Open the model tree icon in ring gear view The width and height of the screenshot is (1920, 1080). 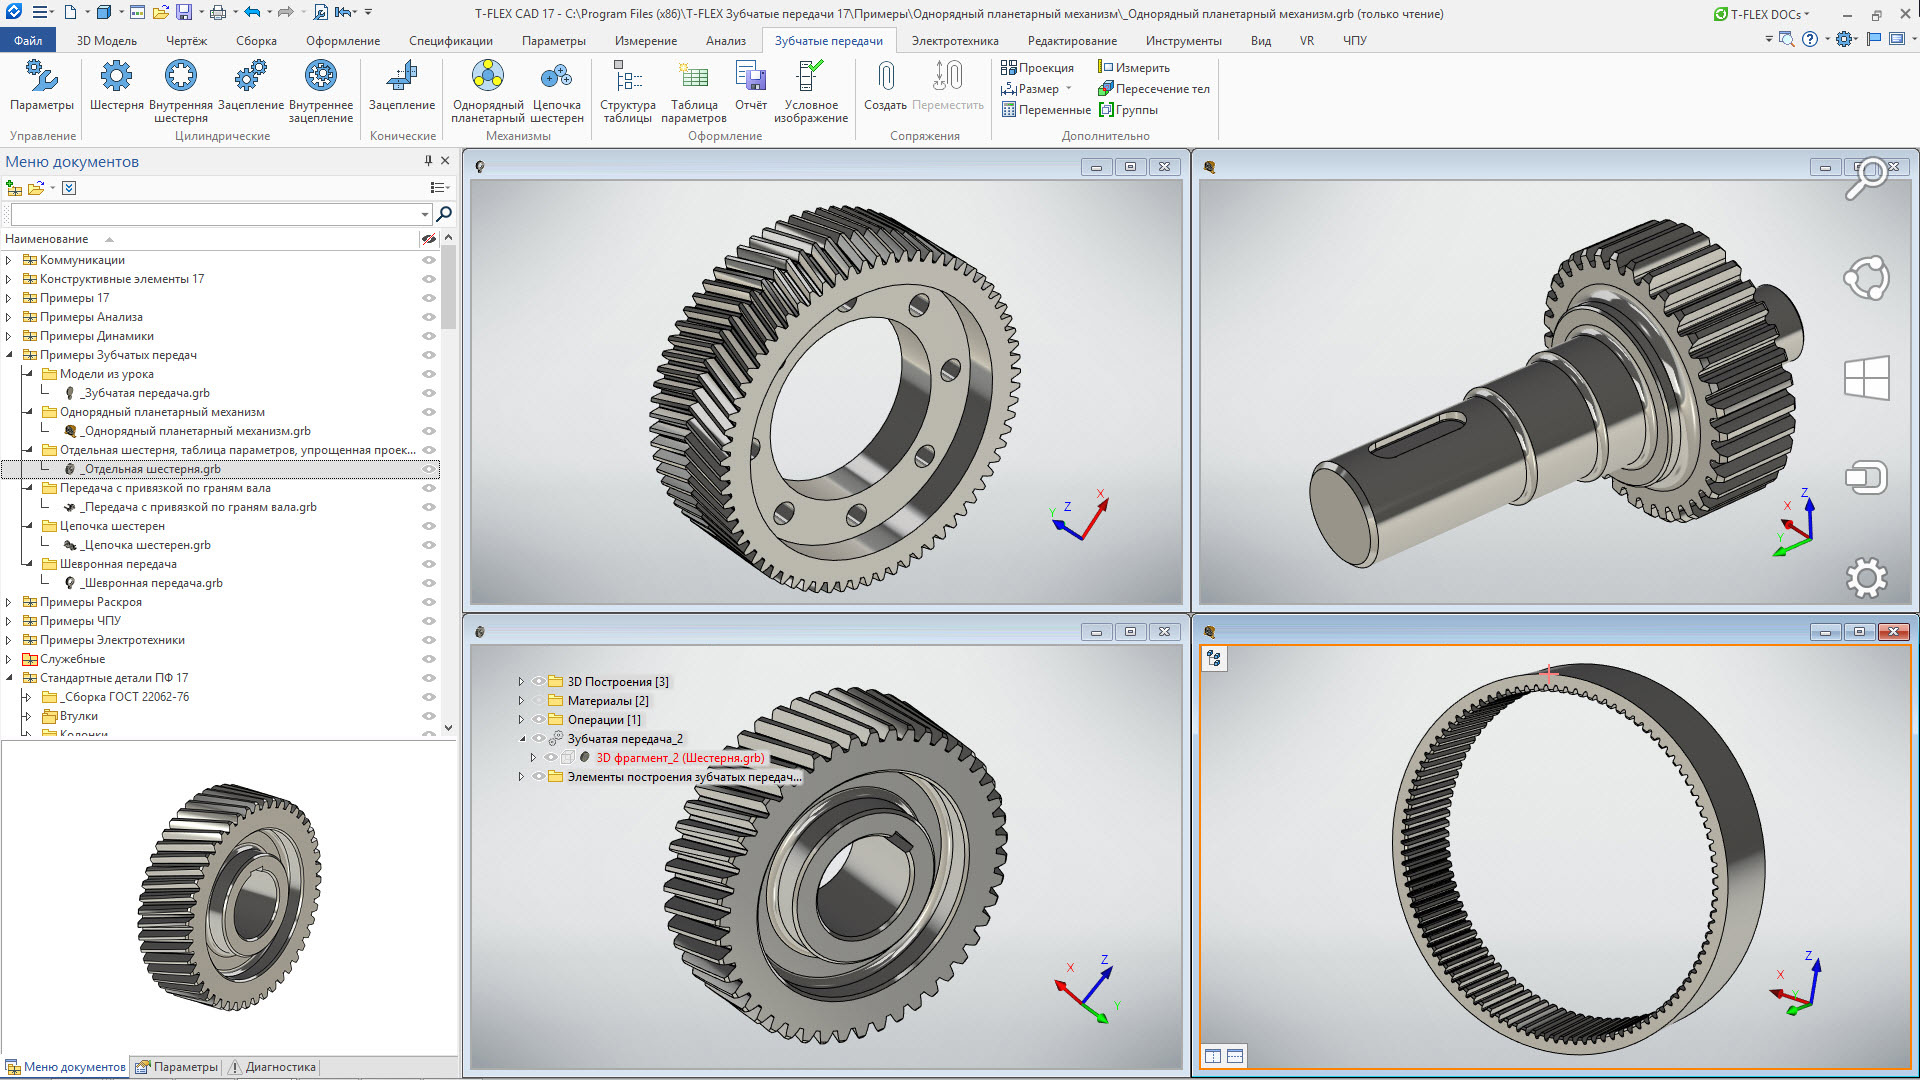1214,658
